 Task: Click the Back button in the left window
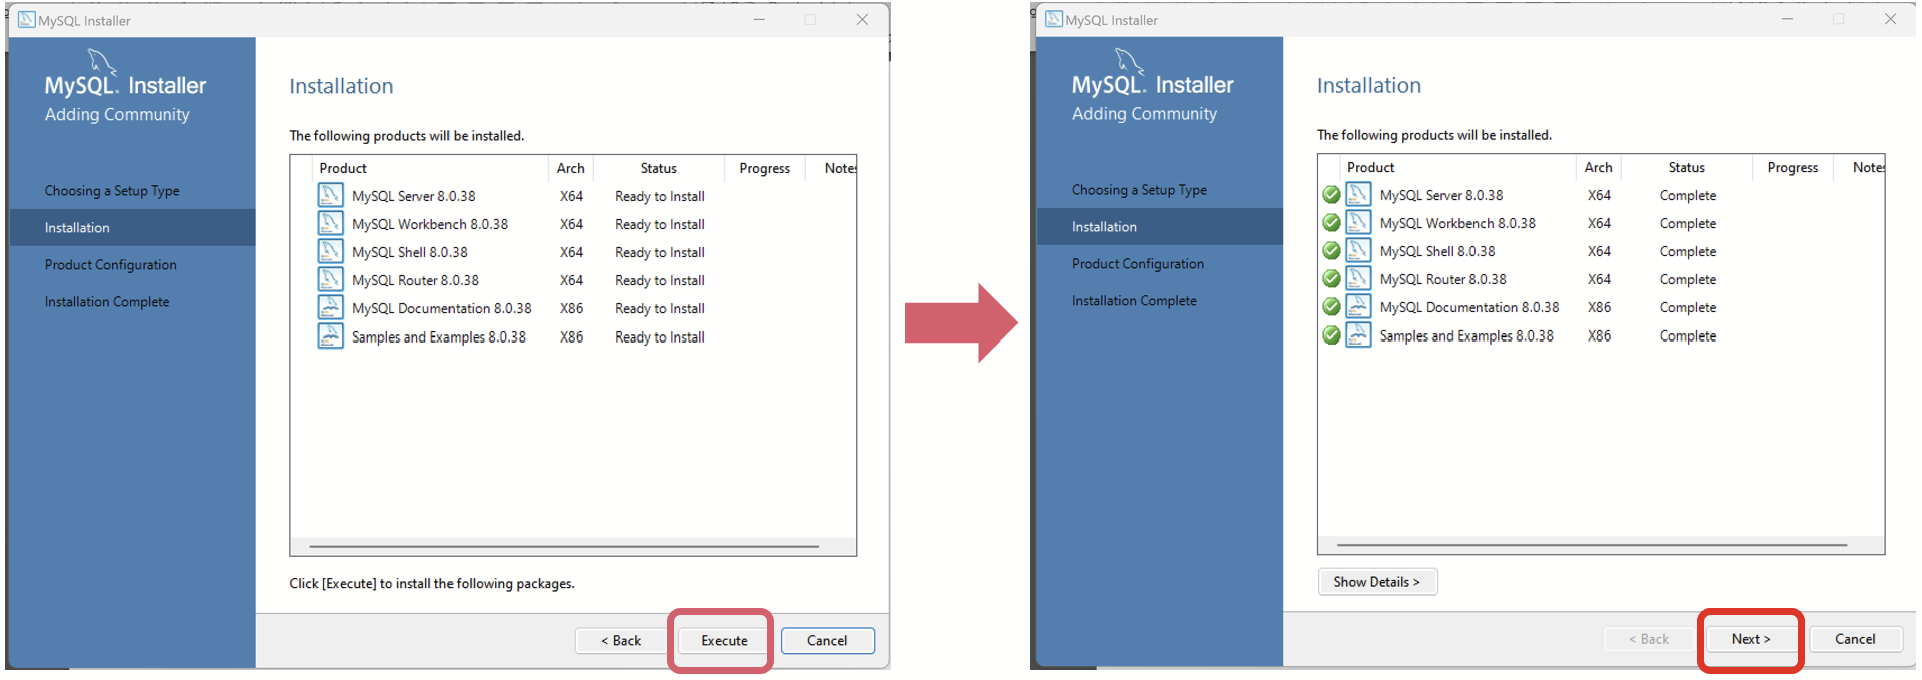pyautogui.click(x=621, y=640)
